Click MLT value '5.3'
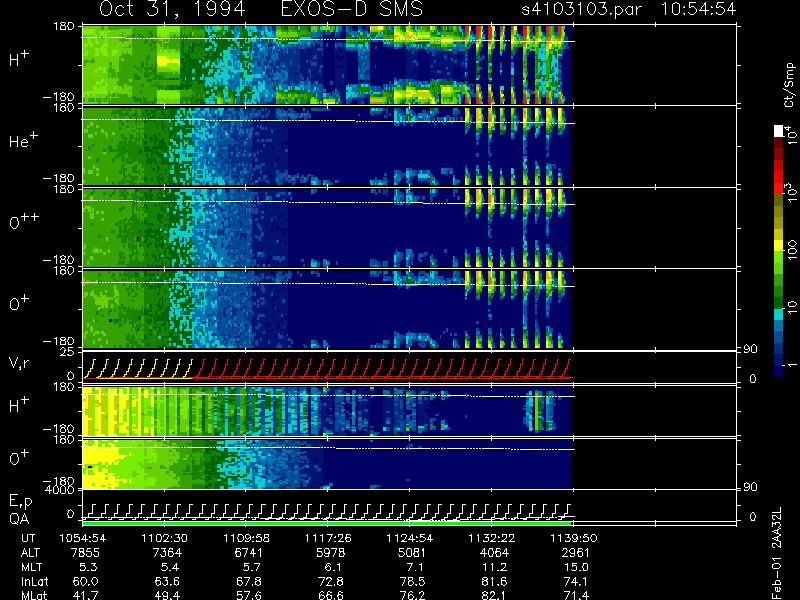Screen dimensions: 800x600 [88, 567]
